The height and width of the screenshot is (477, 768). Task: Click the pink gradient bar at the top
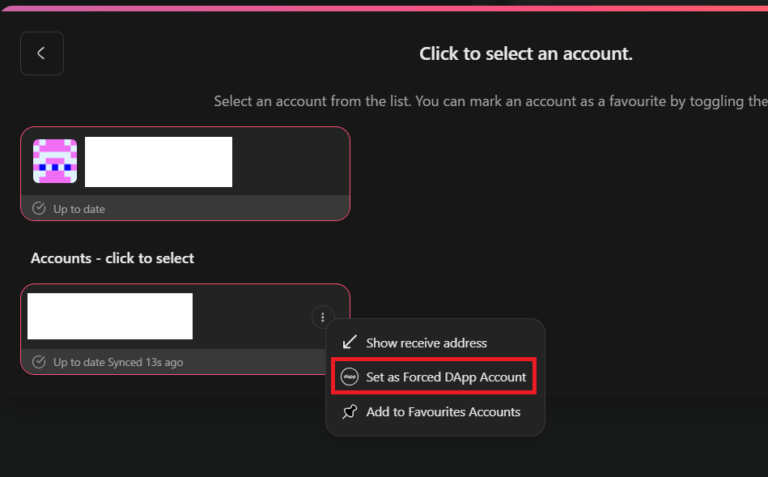pos(384,6)
